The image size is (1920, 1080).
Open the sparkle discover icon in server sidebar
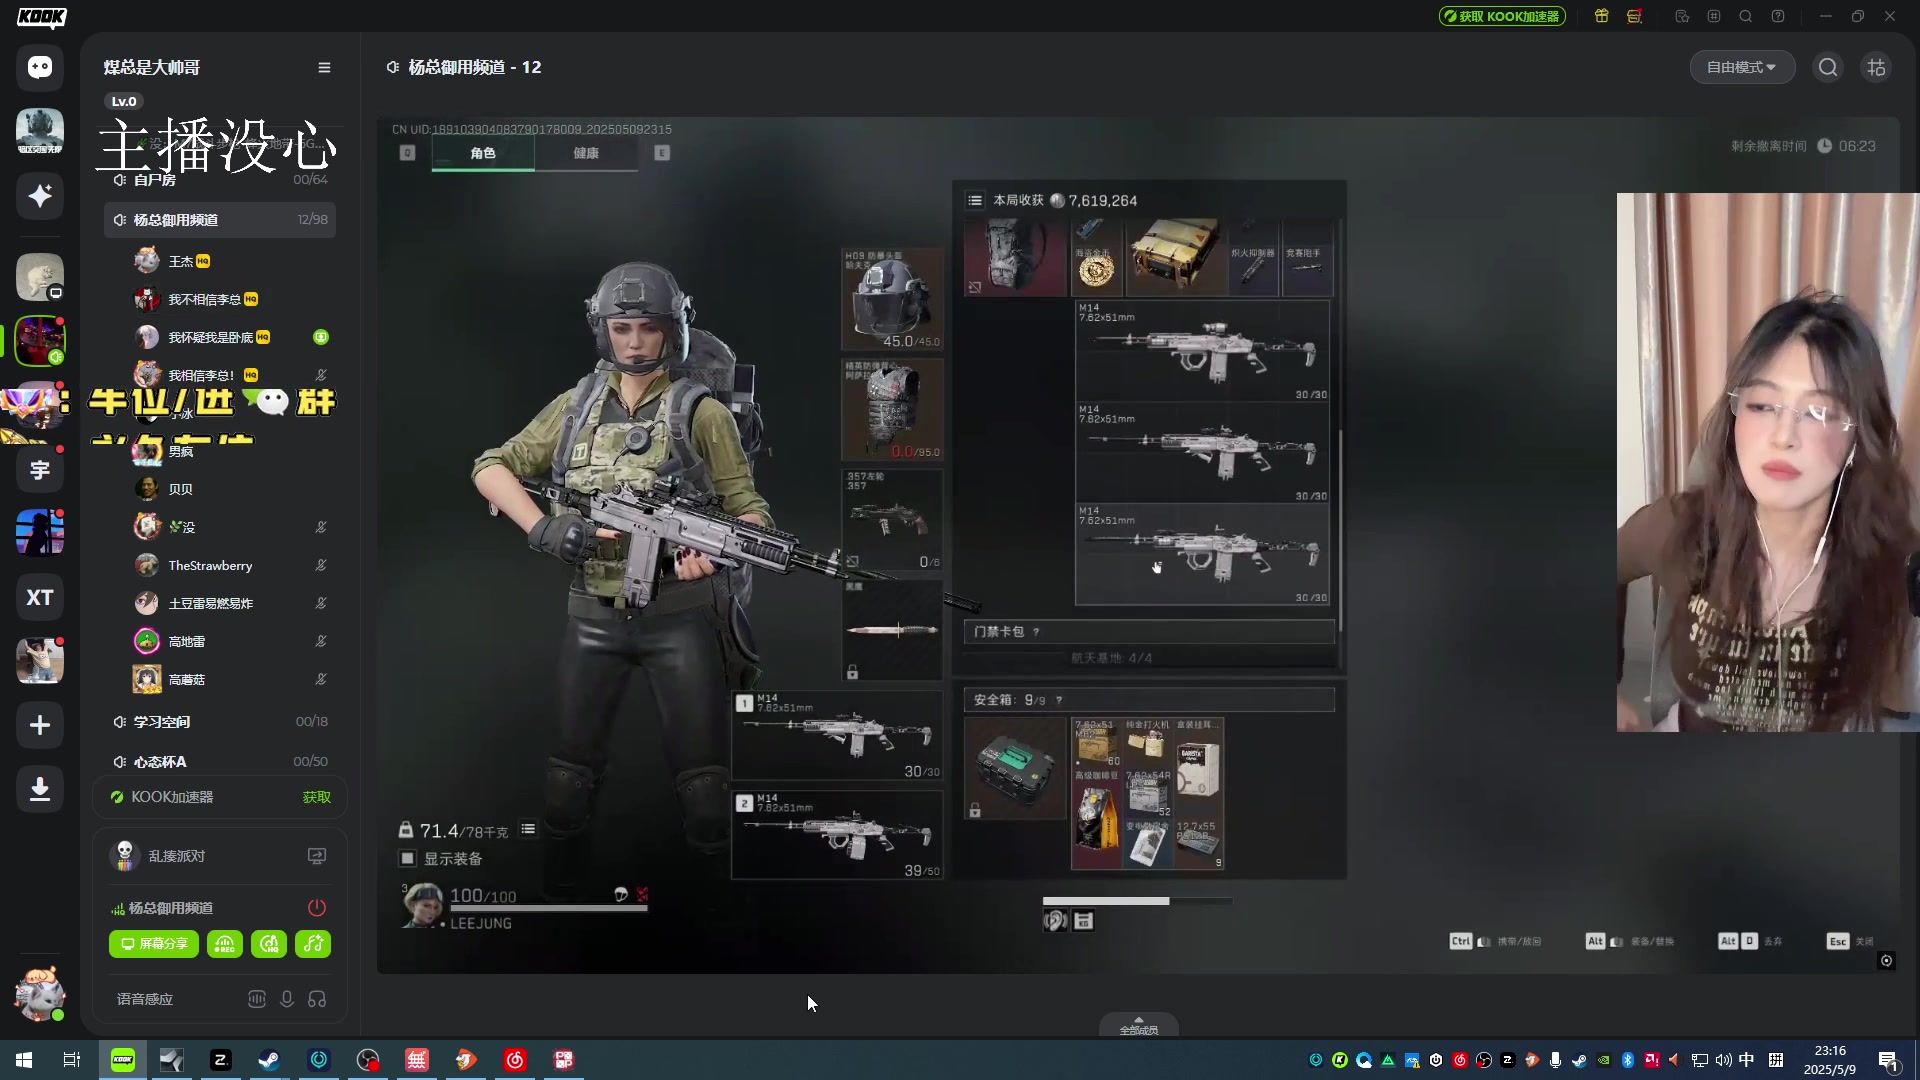click(40, 195)
